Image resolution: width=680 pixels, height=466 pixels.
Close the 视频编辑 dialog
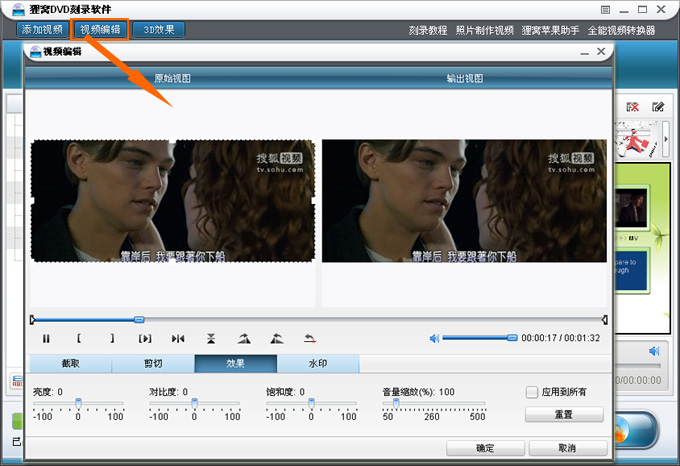601,52
